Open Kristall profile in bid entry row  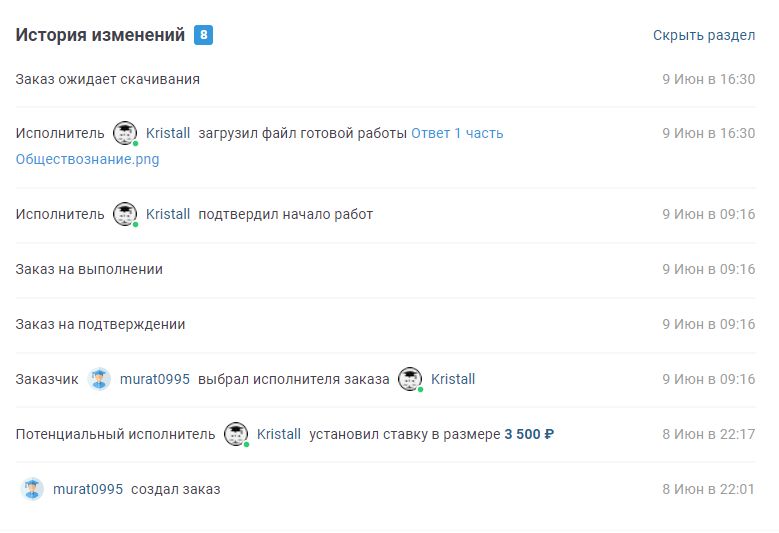click(279, 434)
